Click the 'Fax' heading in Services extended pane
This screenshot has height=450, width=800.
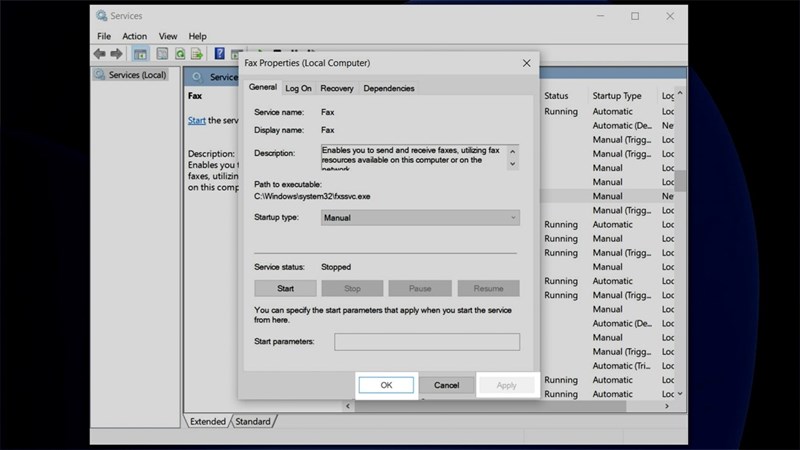195,96
